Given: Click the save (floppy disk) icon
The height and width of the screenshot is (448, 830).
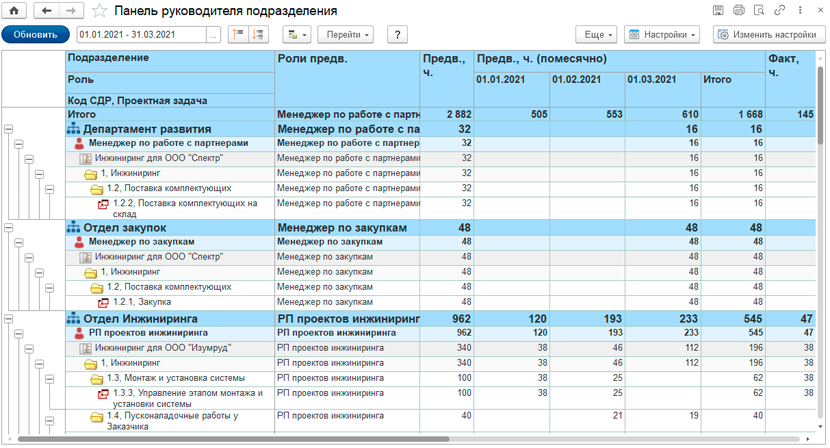Looking at the screenshot, I should coord(718,11).
